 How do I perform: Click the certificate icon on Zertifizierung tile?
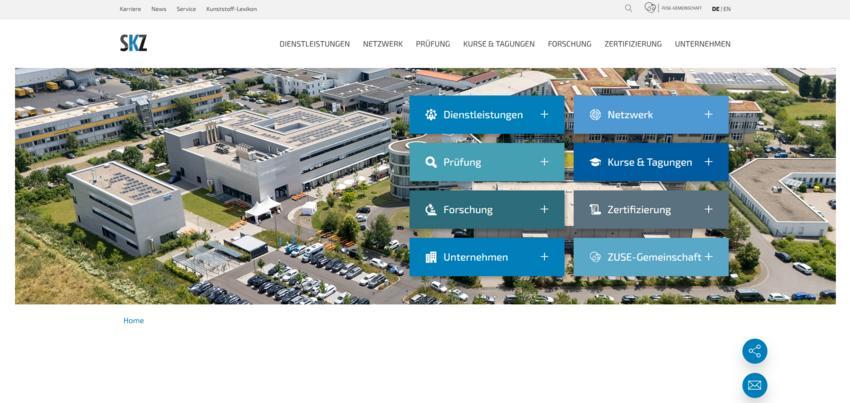click(595, 209)
